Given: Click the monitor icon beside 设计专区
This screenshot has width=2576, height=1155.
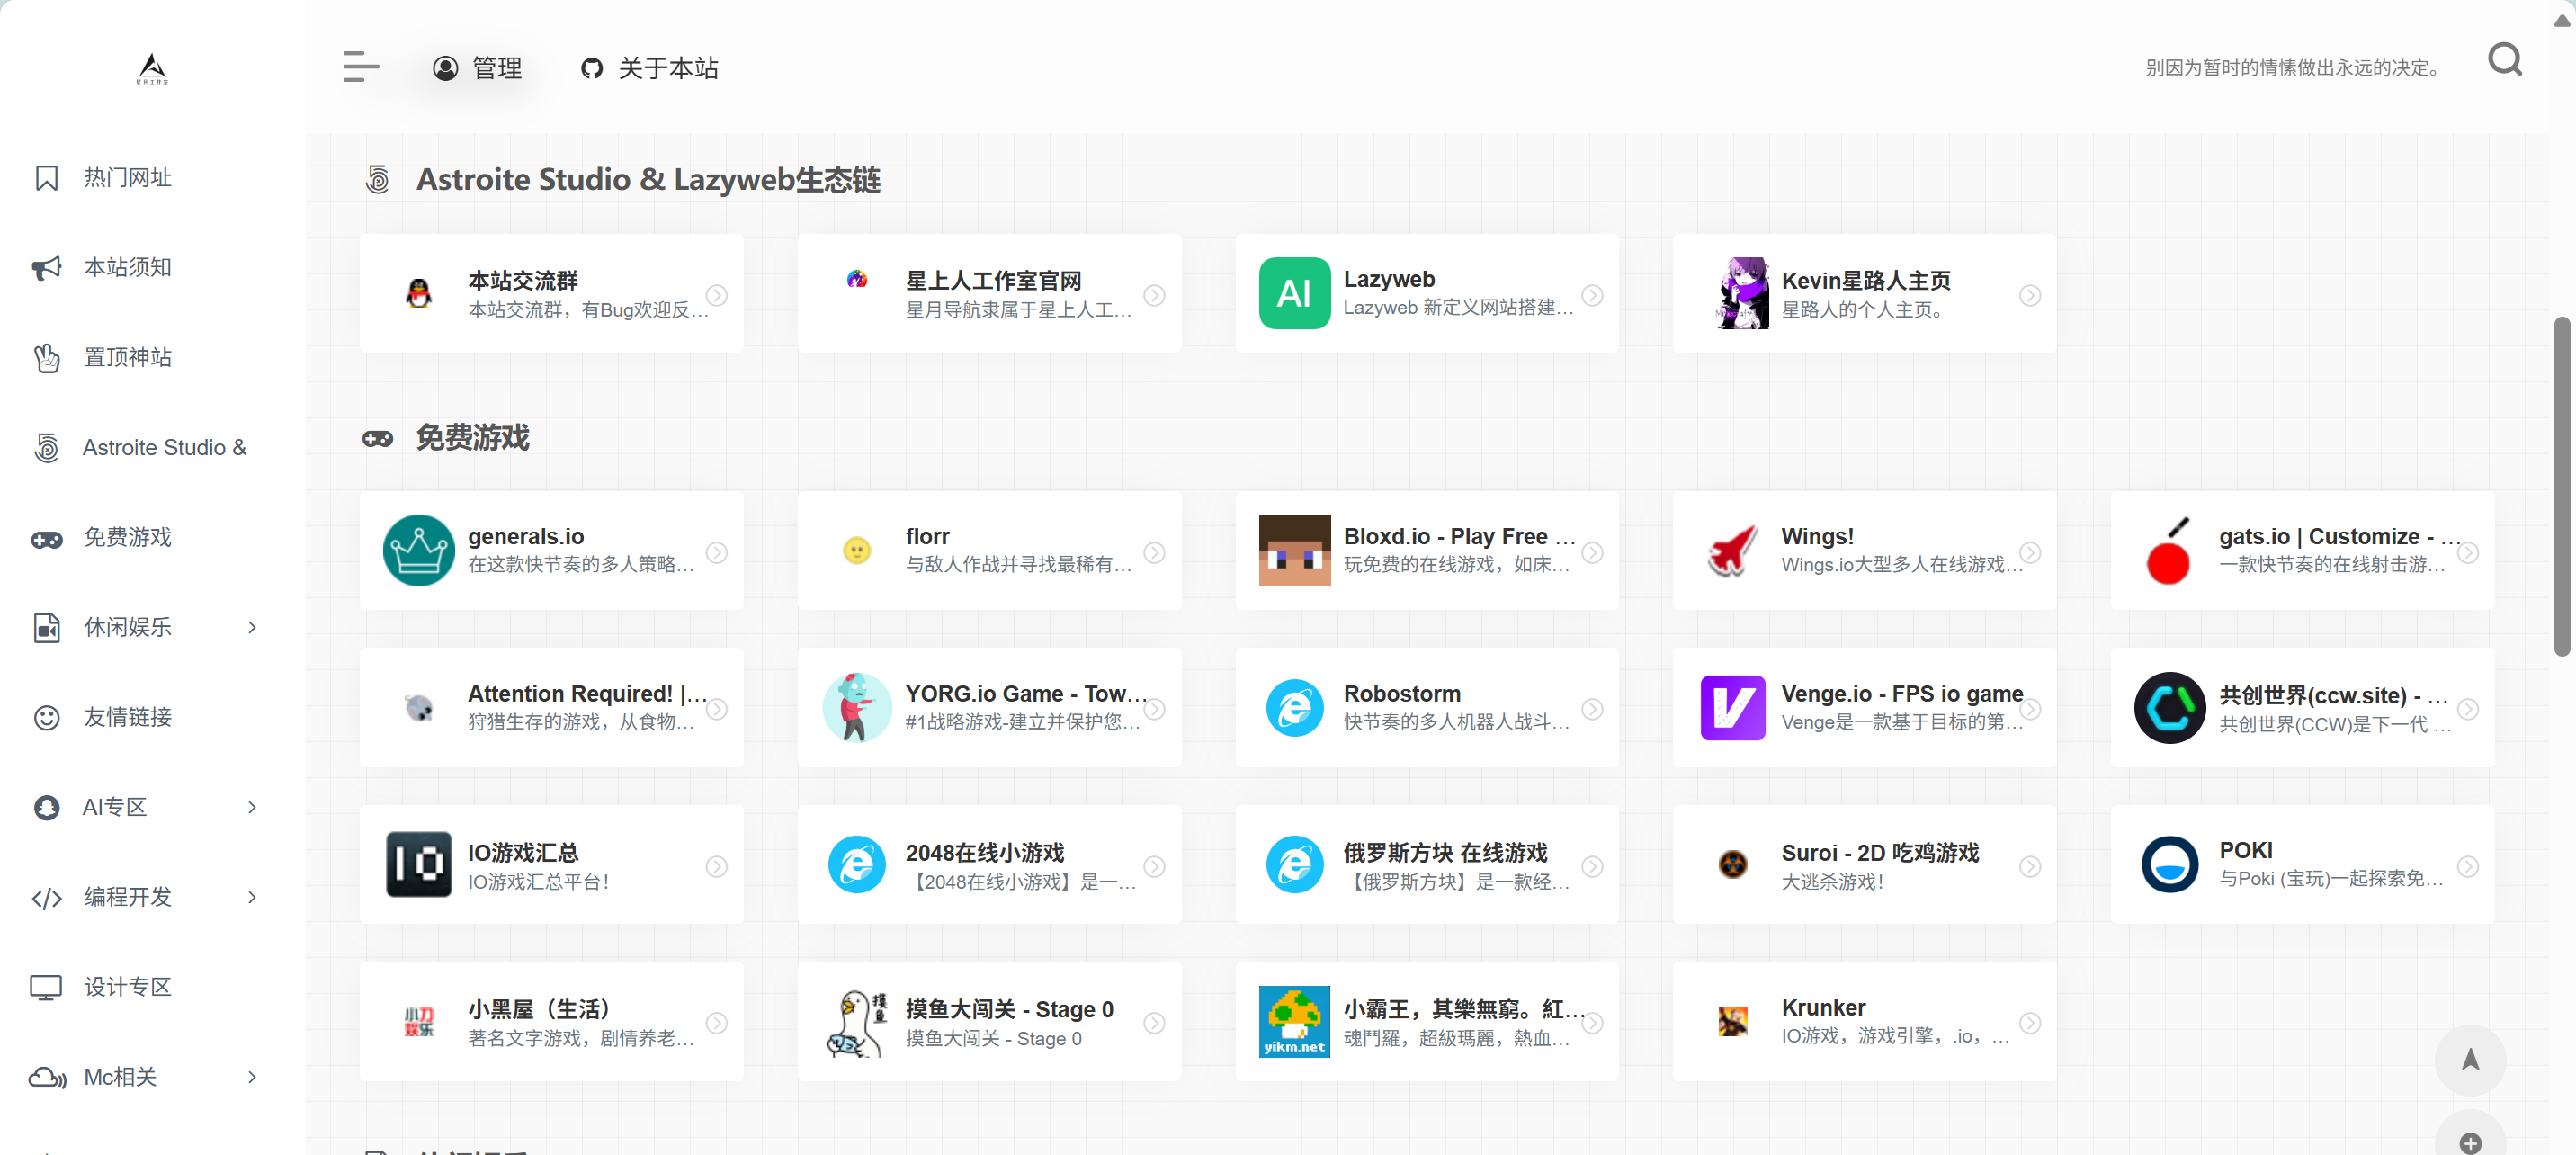Looking at the screenshot, I should [x=47, y=988].
